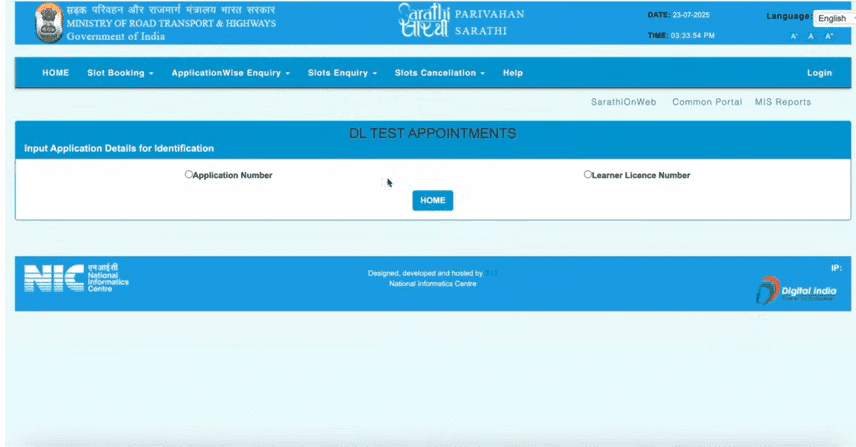Increase font size with A+ icon
The height and width of the screenshot is (447, 856).
(x=829, y=36)
